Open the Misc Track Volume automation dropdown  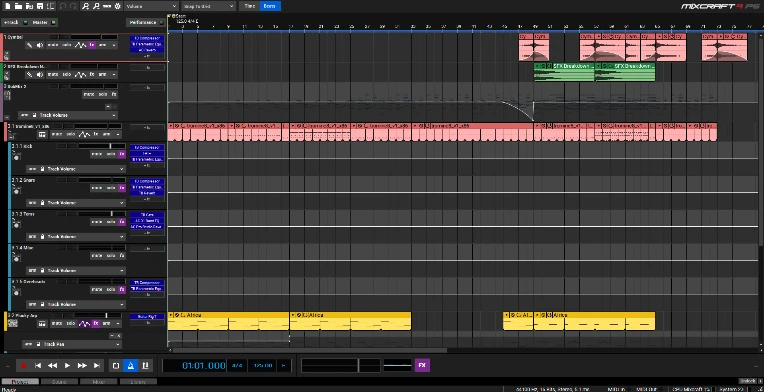(76, 270)
